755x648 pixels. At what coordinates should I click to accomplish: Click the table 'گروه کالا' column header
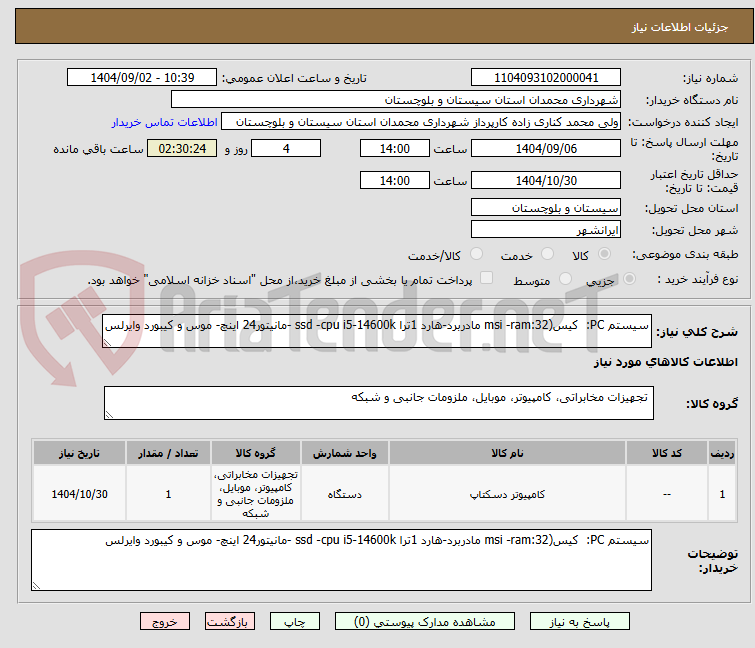(256, 453)
